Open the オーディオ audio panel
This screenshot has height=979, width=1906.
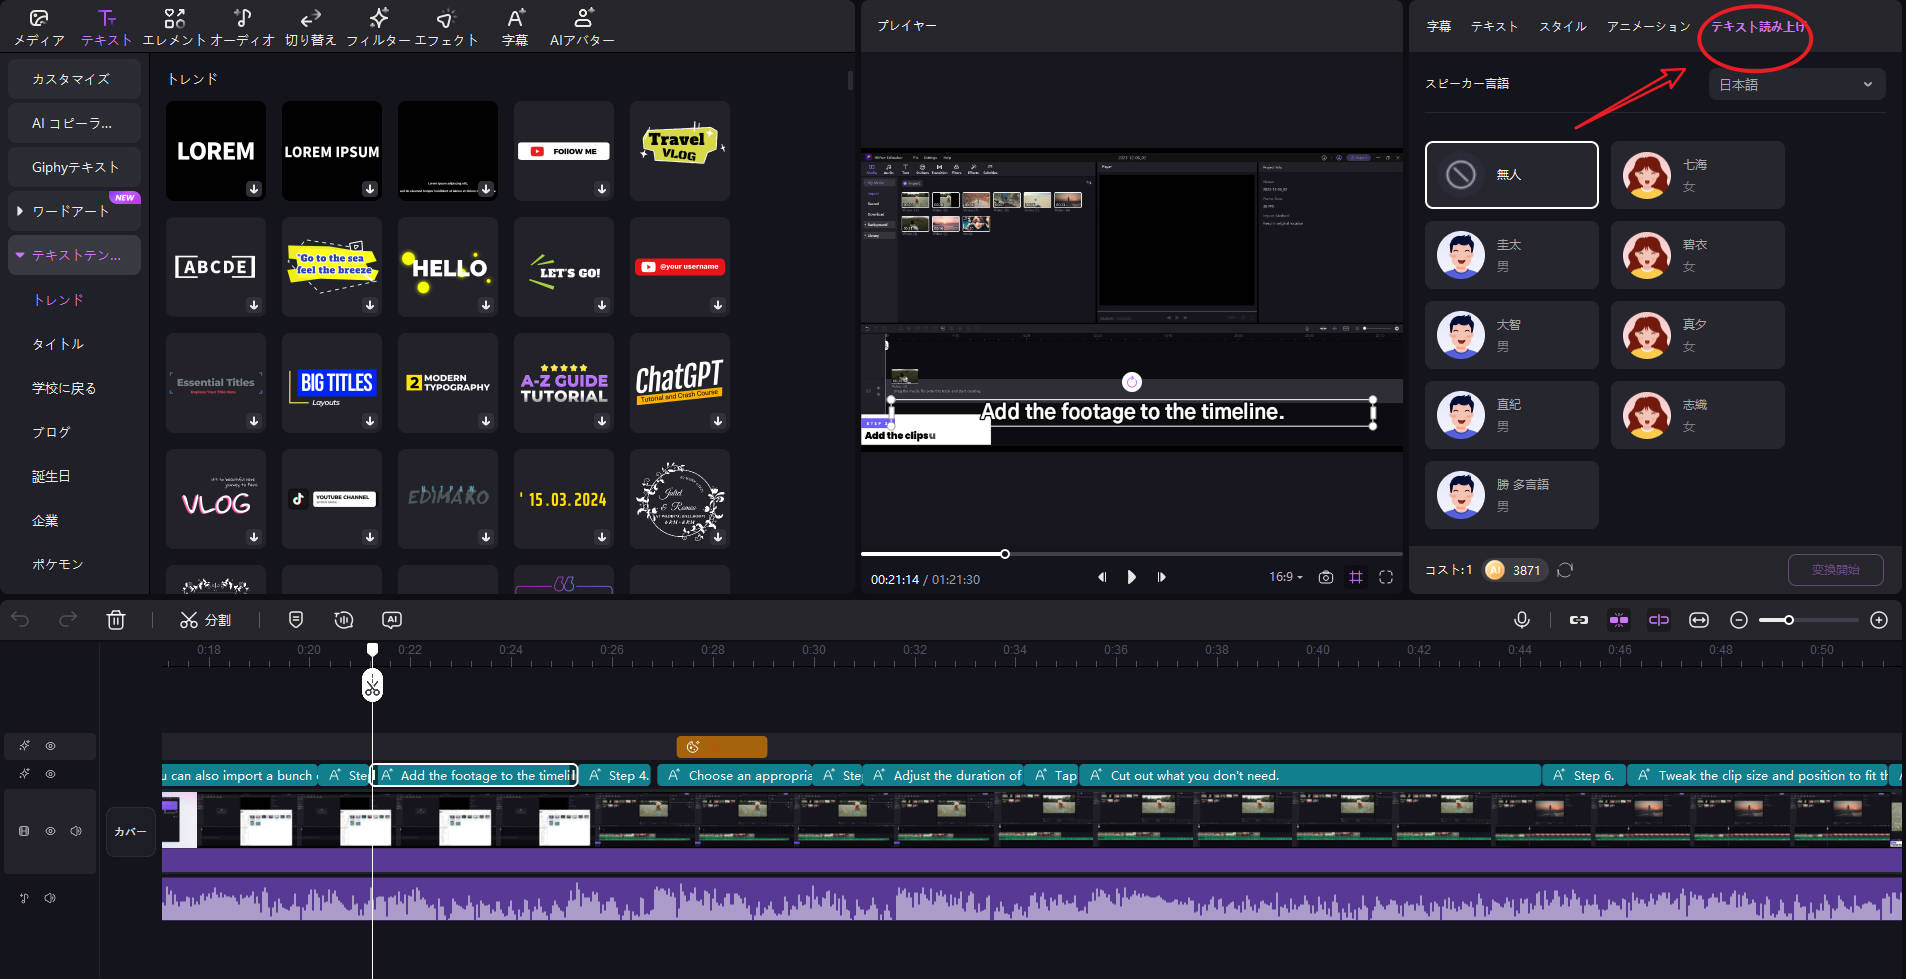(242, 27)
